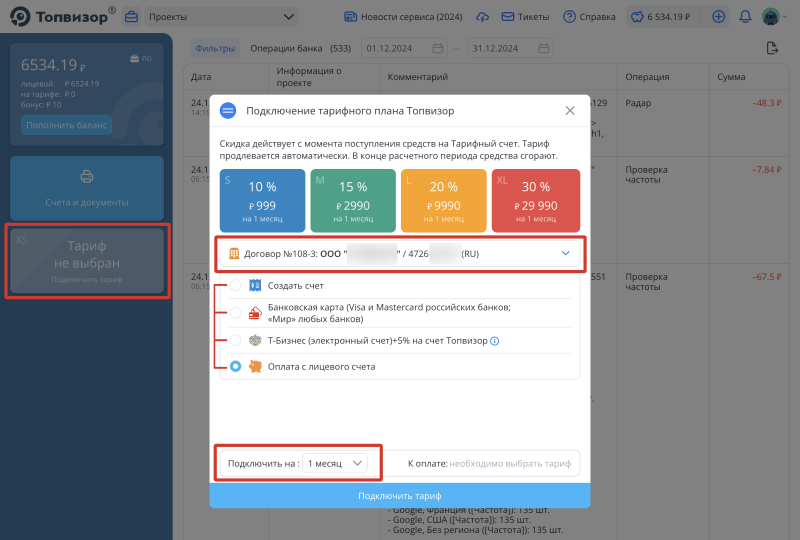Open notifications bell icon
The width and height of the screenshot is (800, 540).
(x=745, y=17)
